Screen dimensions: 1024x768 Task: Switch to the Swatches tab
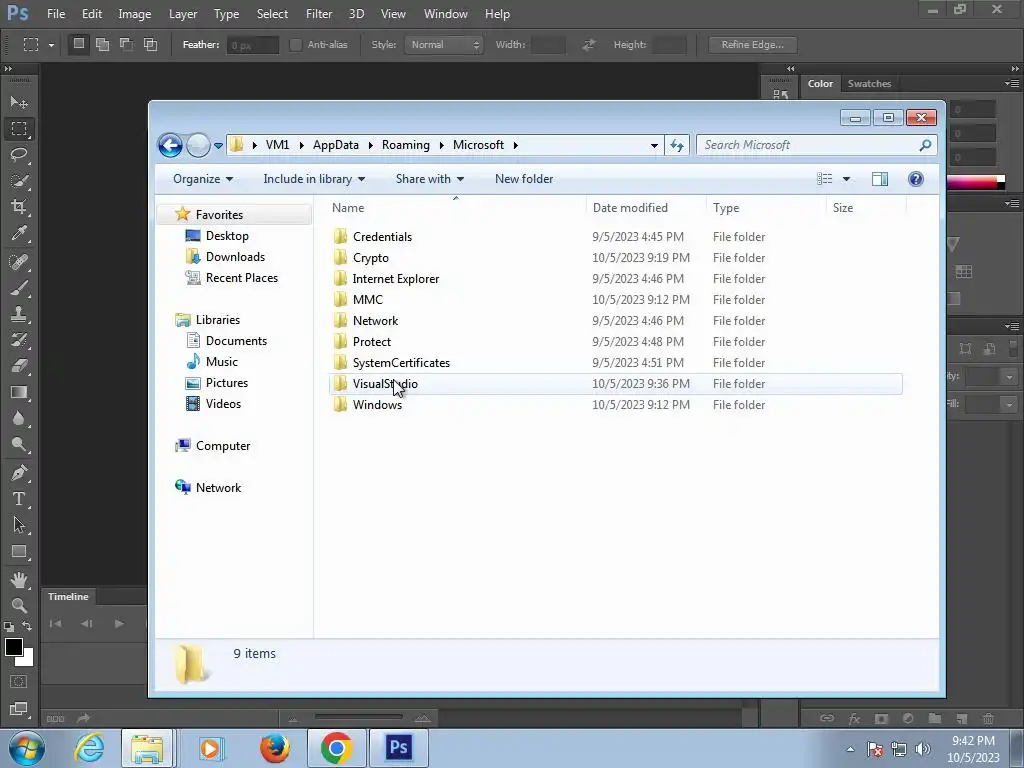coord(869,84)
